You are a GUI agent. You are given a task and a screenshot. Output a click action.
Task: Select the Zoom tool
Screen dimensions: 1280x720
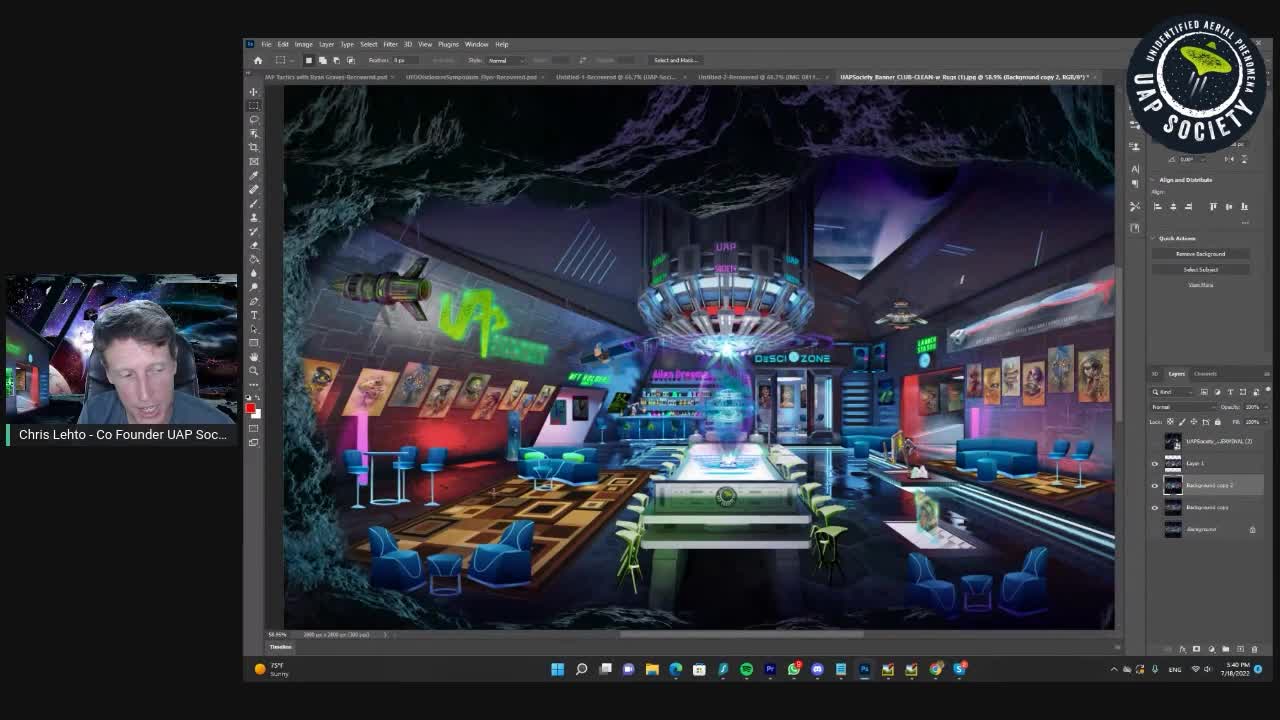(253, 371)
